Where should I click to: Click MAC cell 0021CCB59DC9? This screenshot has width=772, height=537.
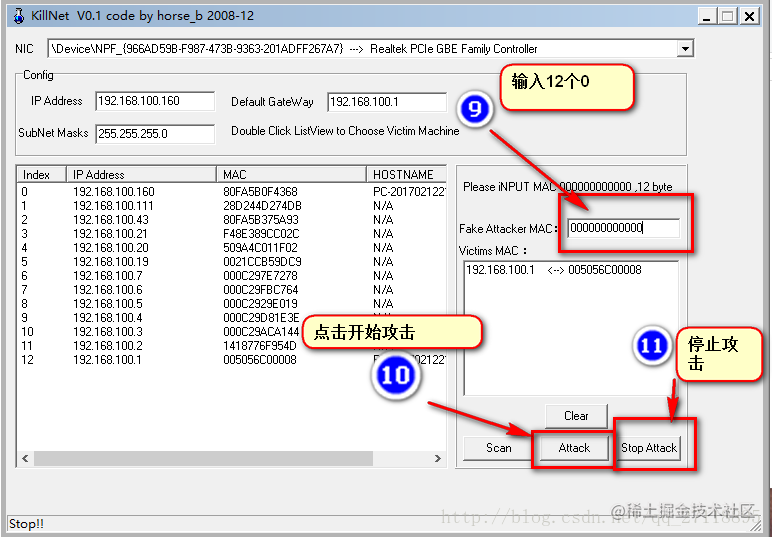point(262,262)
